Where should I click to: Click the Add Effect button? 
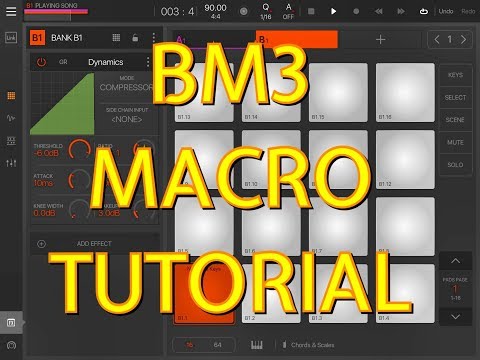pos(94,244)
